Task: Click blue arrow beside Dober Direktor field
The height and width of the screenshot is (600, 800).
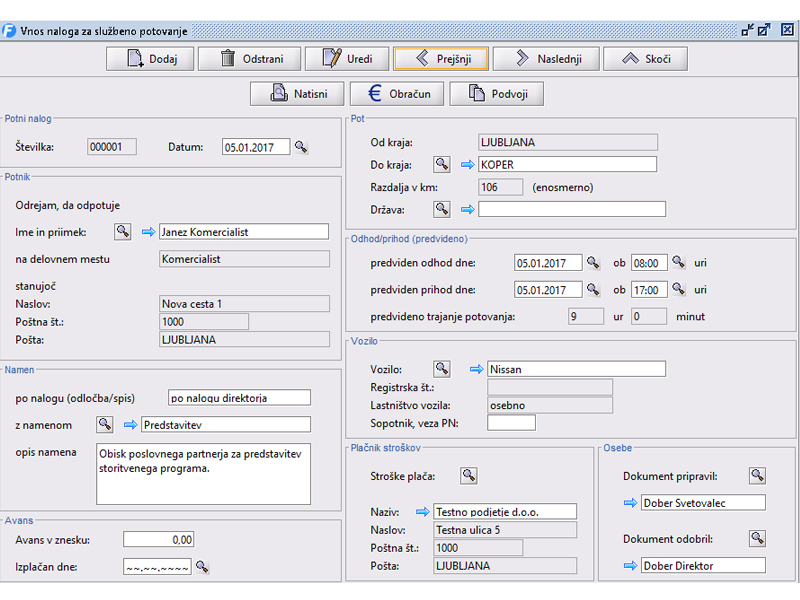Action: (631, 566)
